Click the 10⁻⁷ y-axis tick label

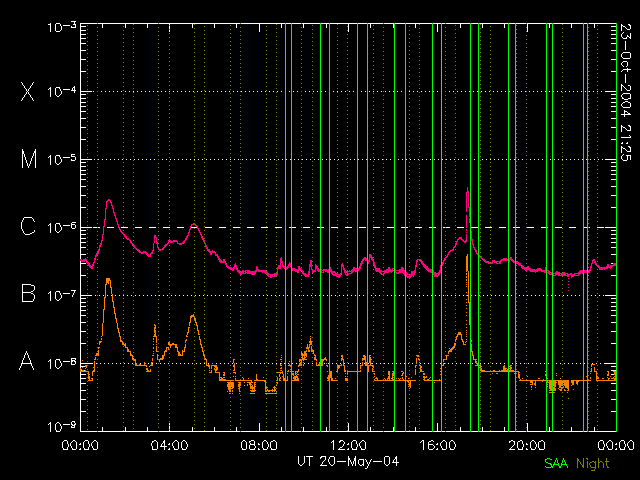pyautogui.click(x=62, y=295)
